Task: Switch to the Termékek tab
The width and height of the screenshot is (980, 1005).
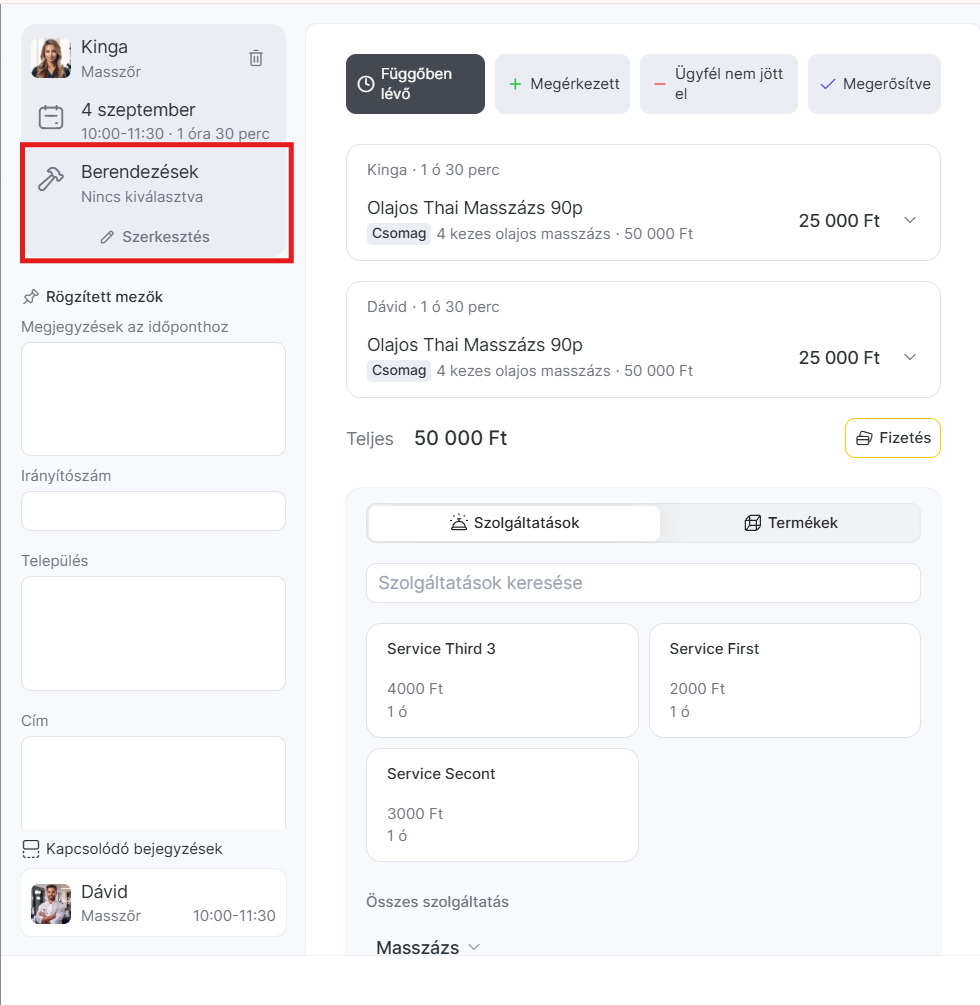Action: 791,523
